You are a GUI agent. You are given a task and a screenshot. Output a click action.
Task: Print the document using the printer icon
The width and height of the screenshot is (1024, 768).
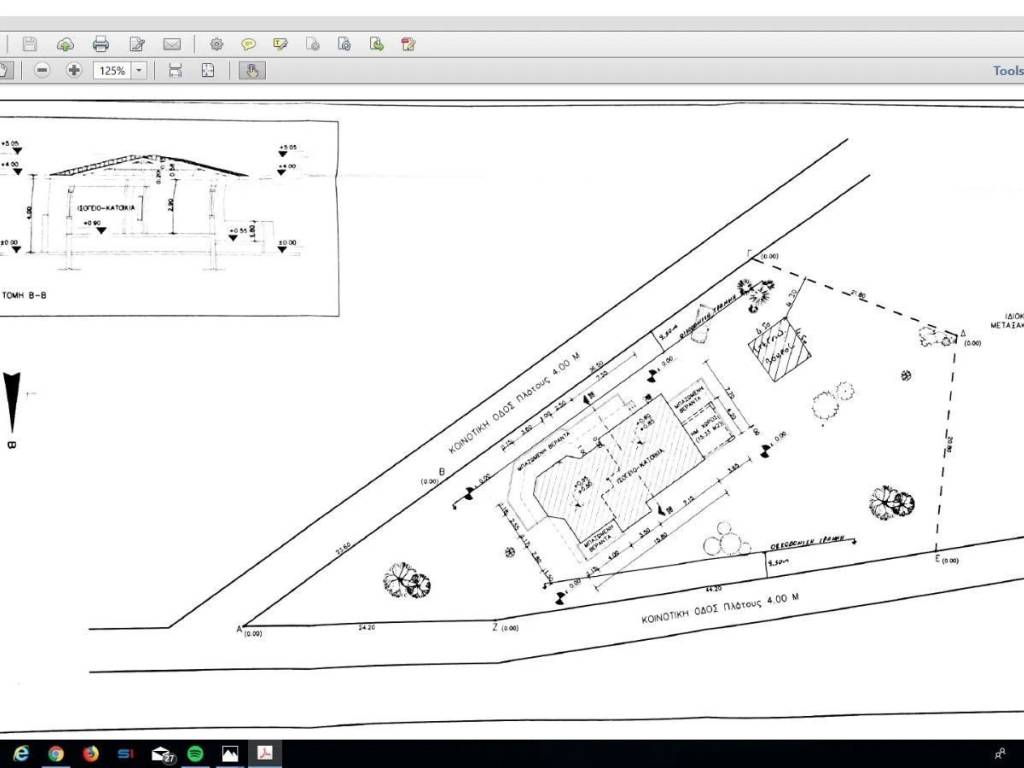pos(100,44)
